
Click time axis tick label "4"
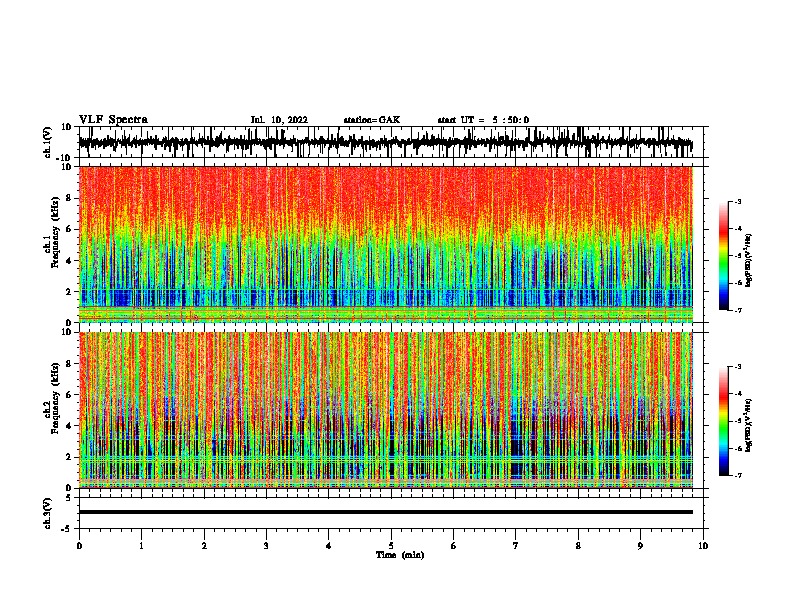[x=329, y=545]
